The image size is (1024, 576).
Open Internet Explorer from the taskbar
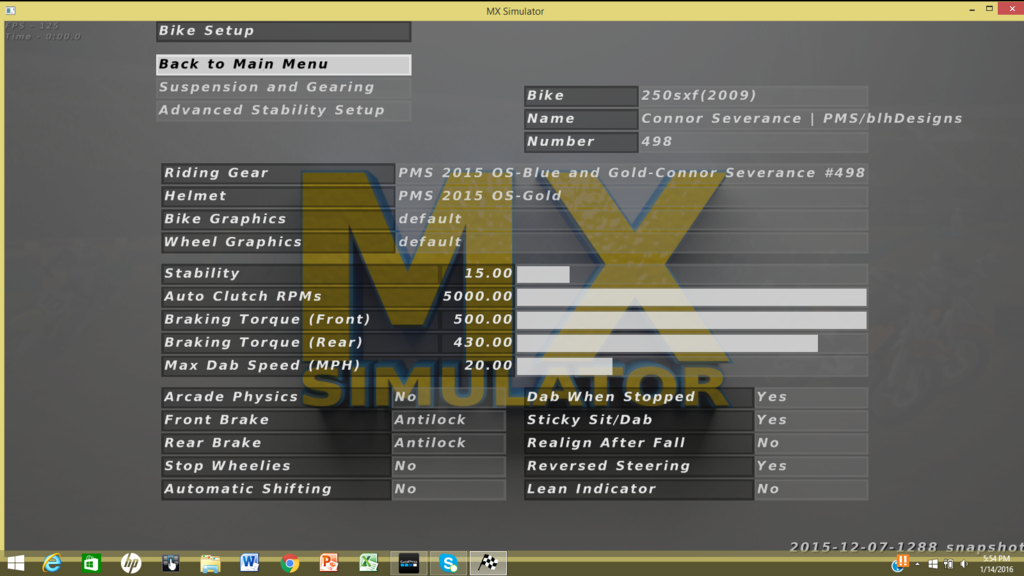click(x=52, y=563)
